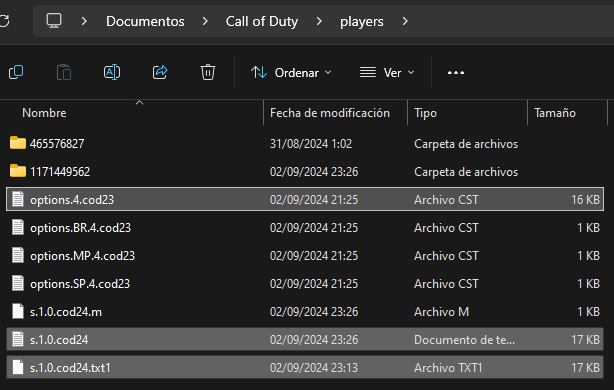Select the file name options.MP.4.cod23
The width and height of the screenshot is (614, 390).
(x=82, y=256)
